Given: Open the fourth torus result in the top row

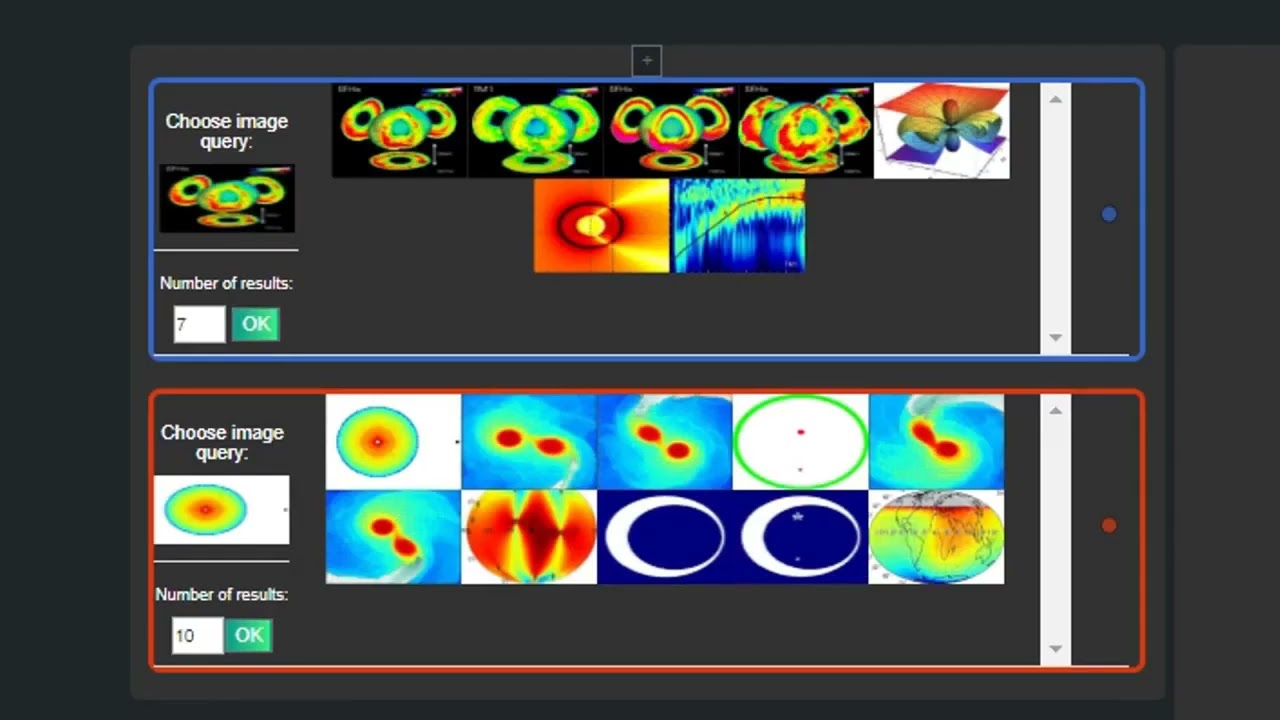Looking at the screenshot, I should coord(806,131).
